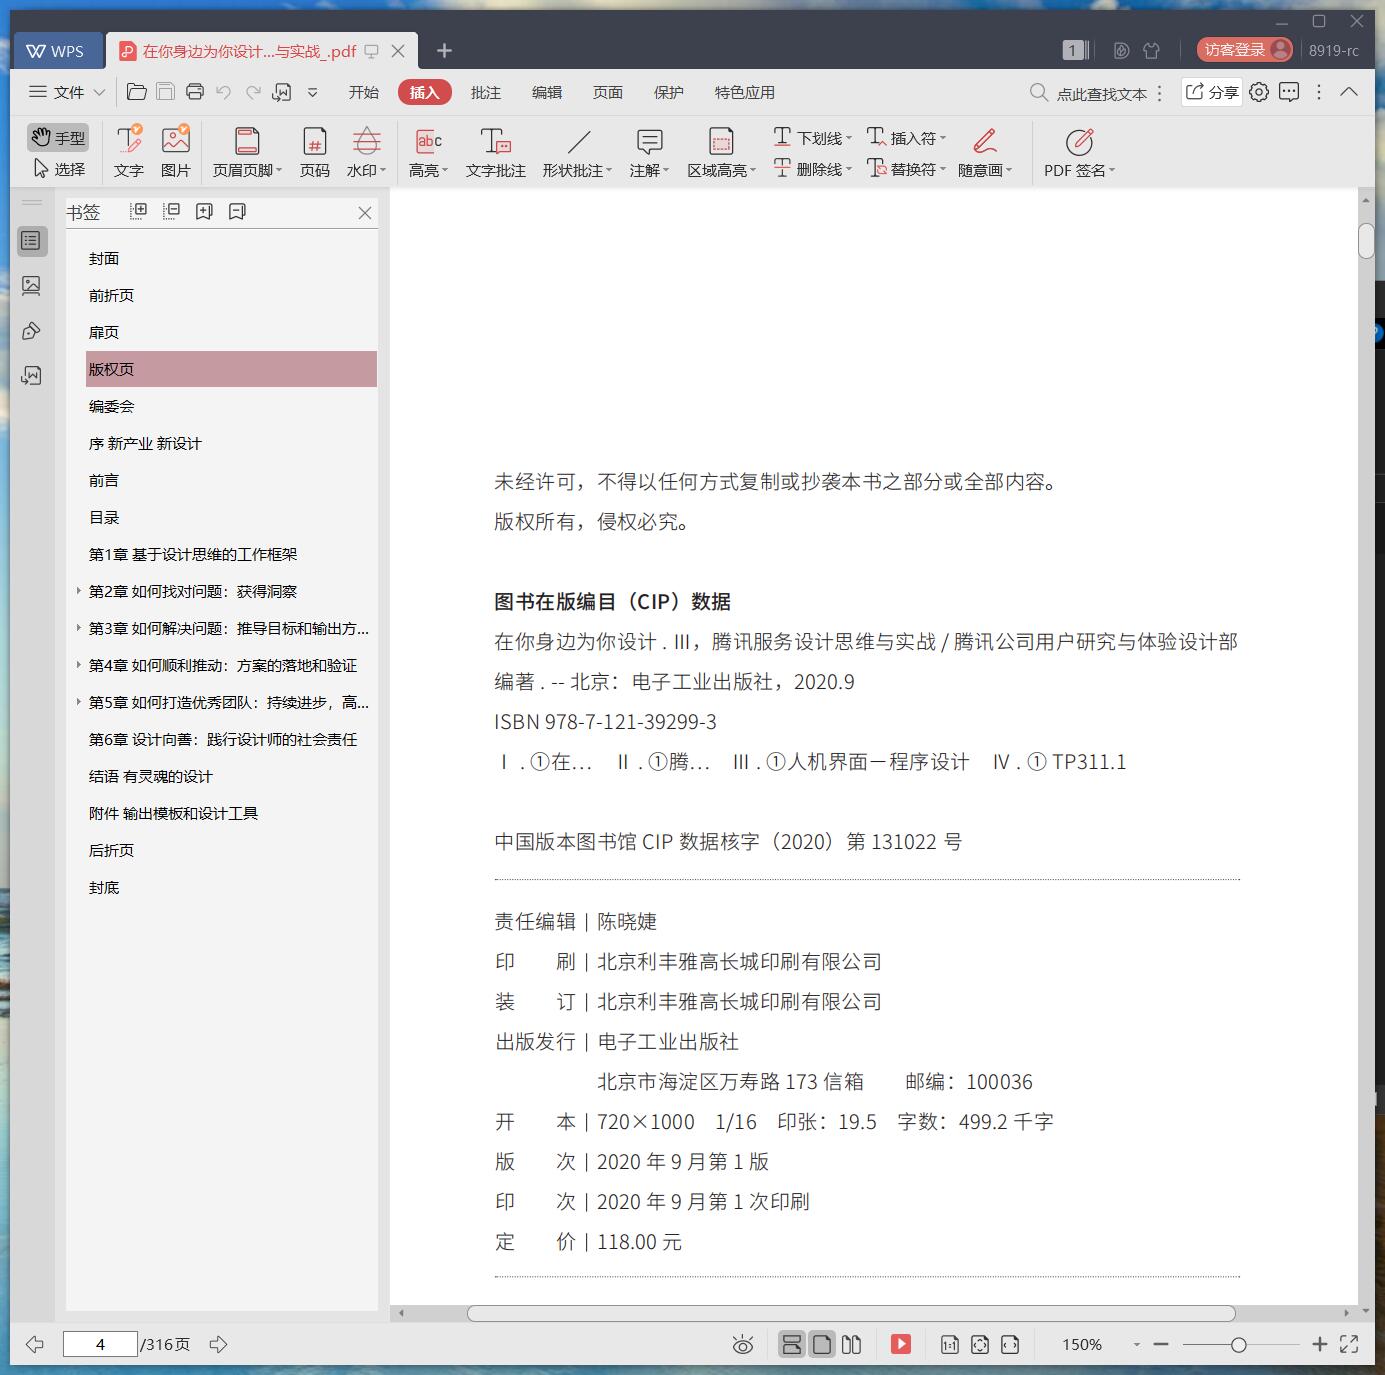This screenshot has height=1375, width=1385.
Task: Expand the 第4章 bookmark
Action: tap(79, 665)
